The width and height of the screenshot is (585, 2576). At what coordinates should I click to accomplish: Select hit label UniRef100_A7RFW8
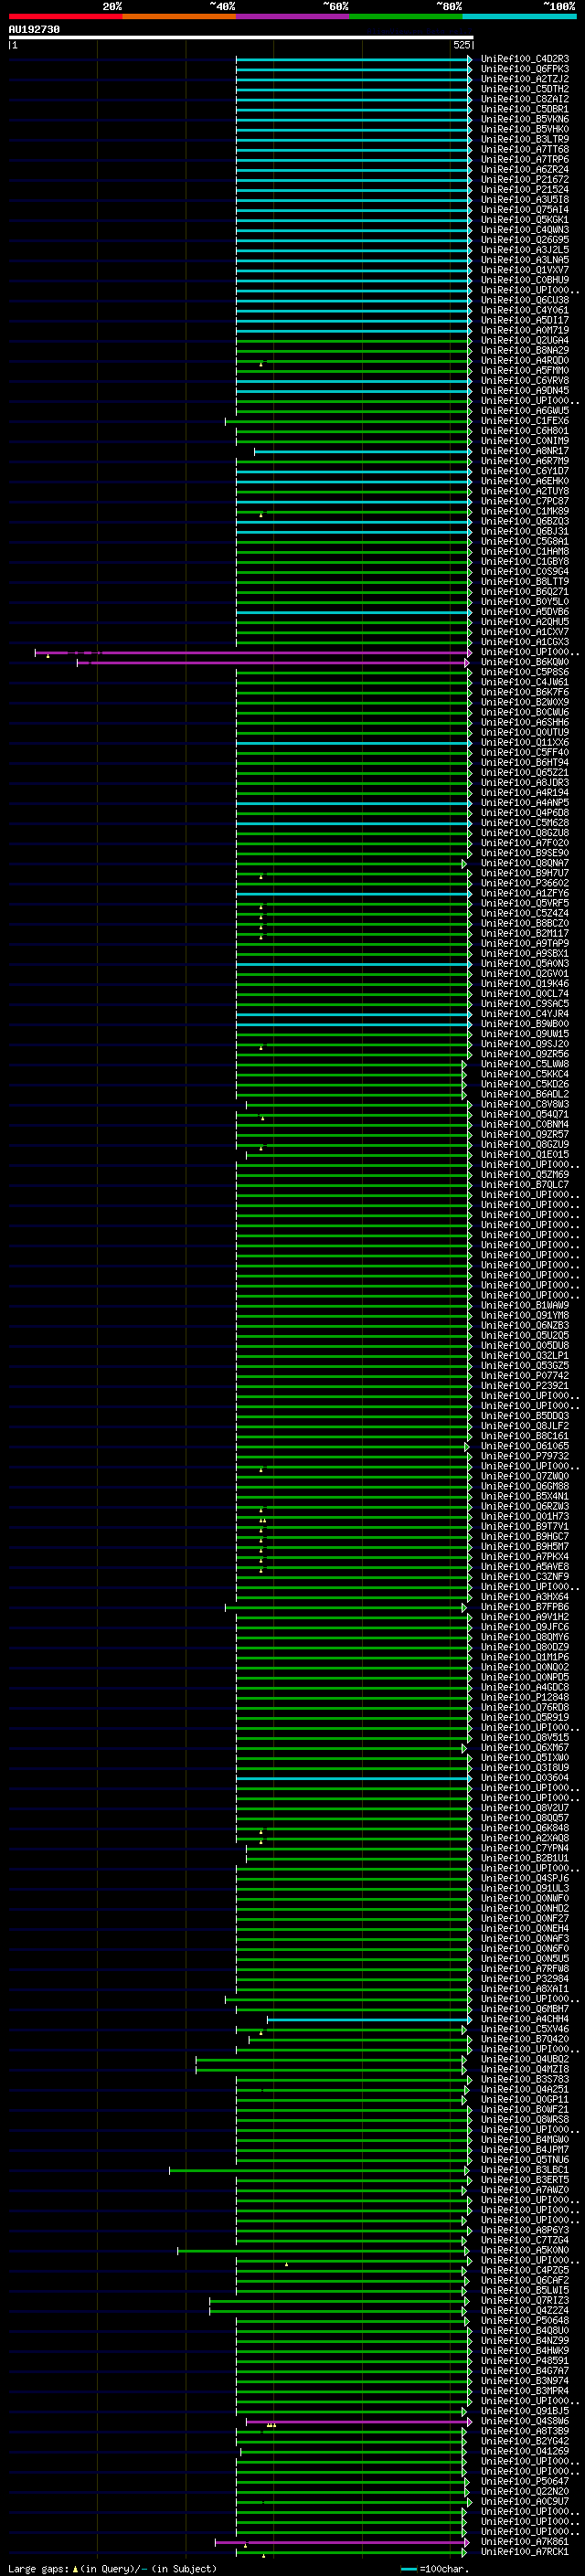(525, 1969)
